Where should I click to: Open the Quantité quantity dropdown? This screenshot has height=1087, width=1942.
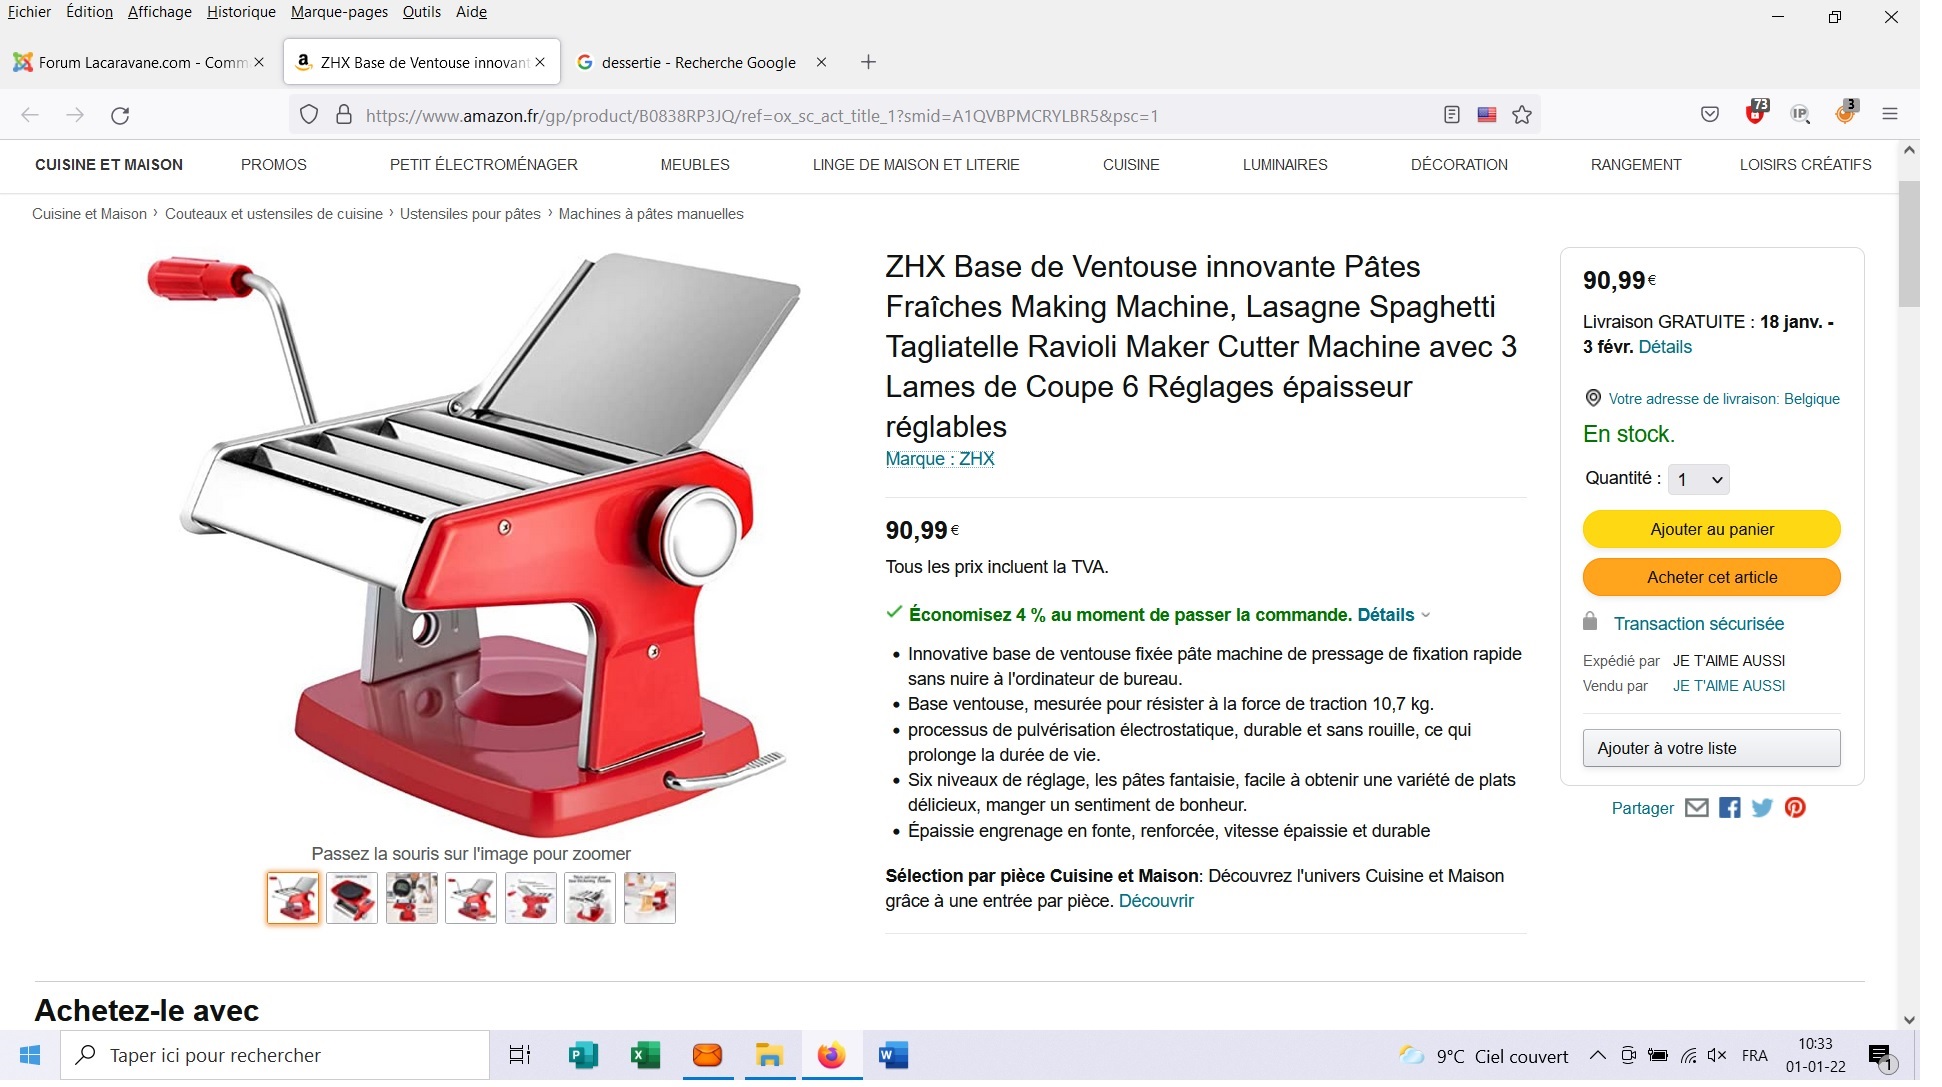pos(1699,479)
